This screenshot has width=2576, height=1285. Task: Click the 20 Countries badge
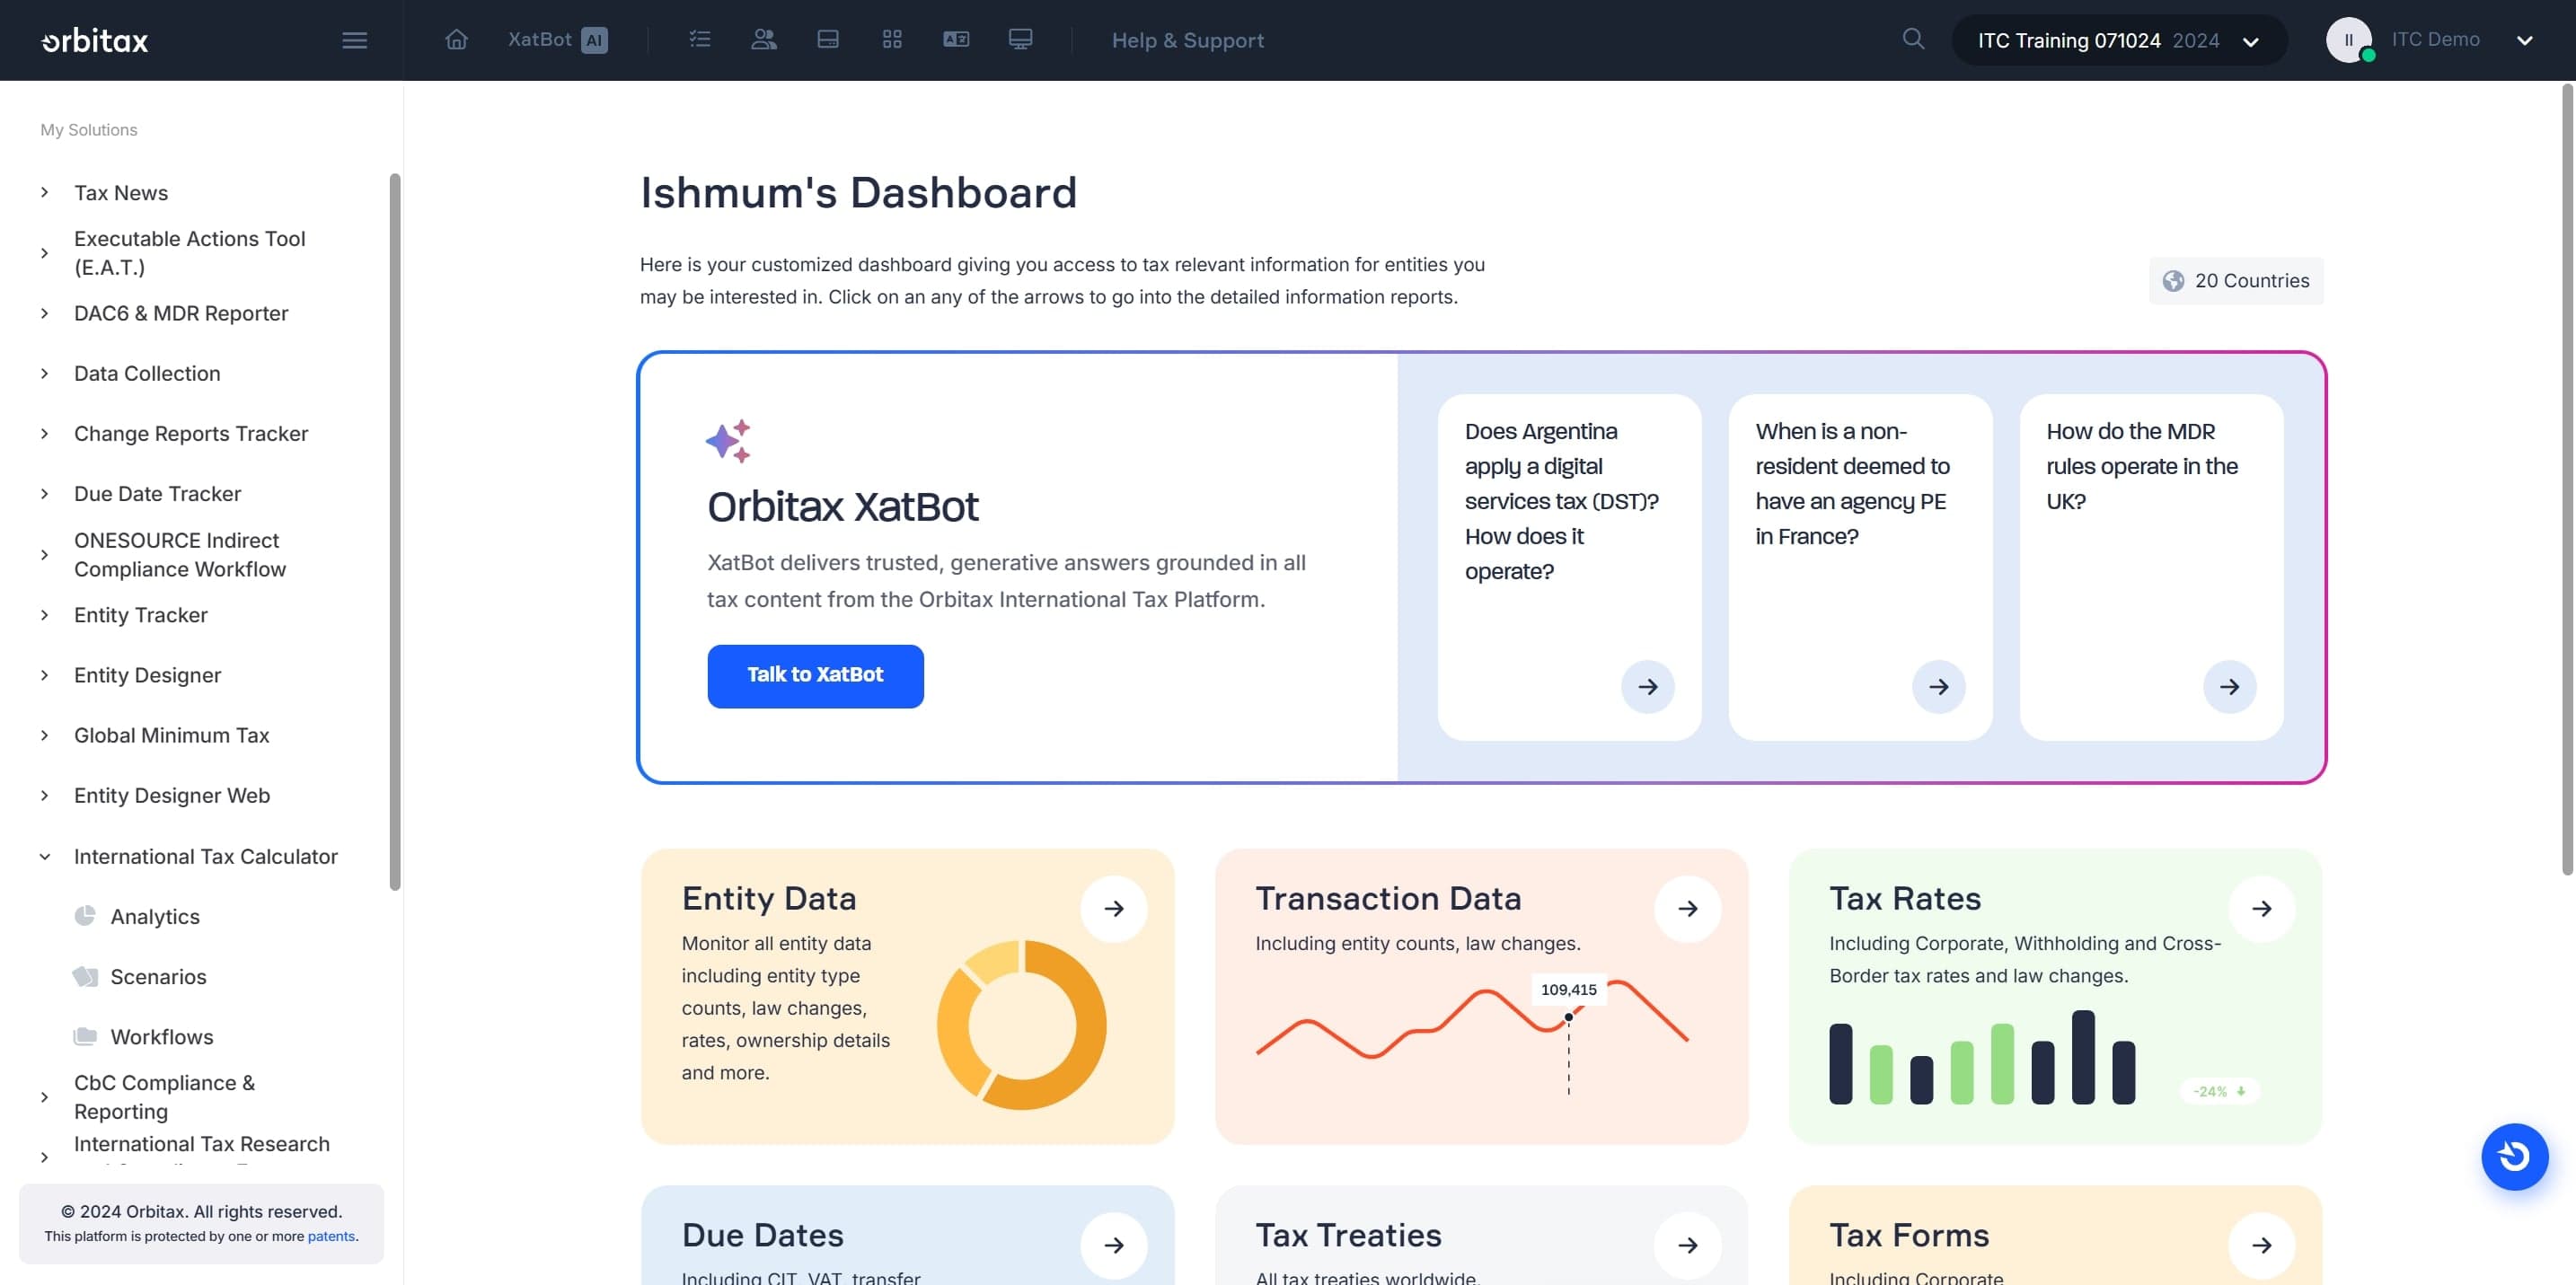point(2236,281)
